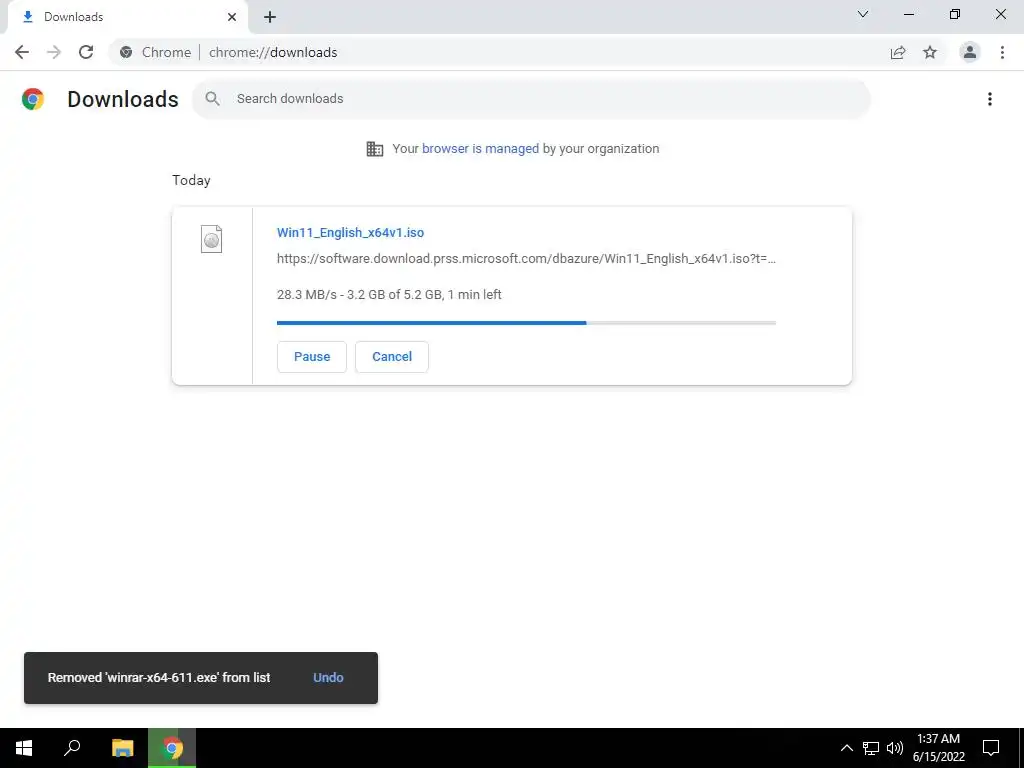Launch File Explorer from the taskbar
This screenshot has height=768, width=1024.
pos(122,748)
